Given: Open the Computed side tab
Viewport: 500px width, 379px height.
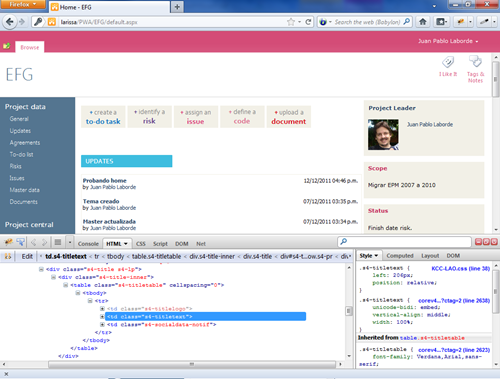Looking at the screenshot, I should 400,256.
